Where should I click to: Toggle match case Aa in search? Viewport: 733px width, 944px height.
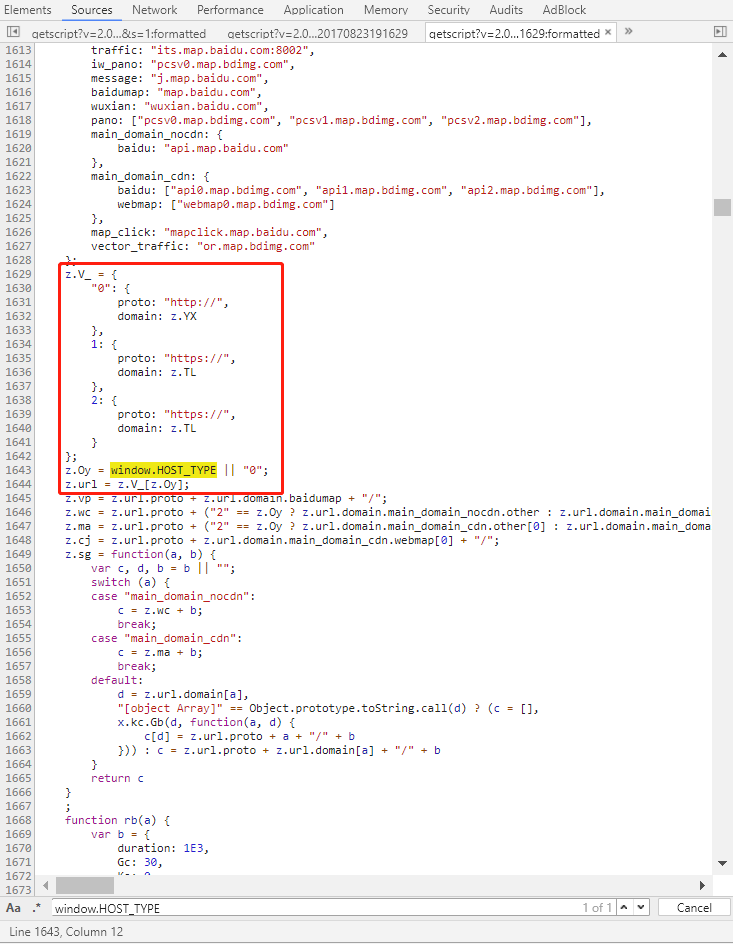click(13, 907)
